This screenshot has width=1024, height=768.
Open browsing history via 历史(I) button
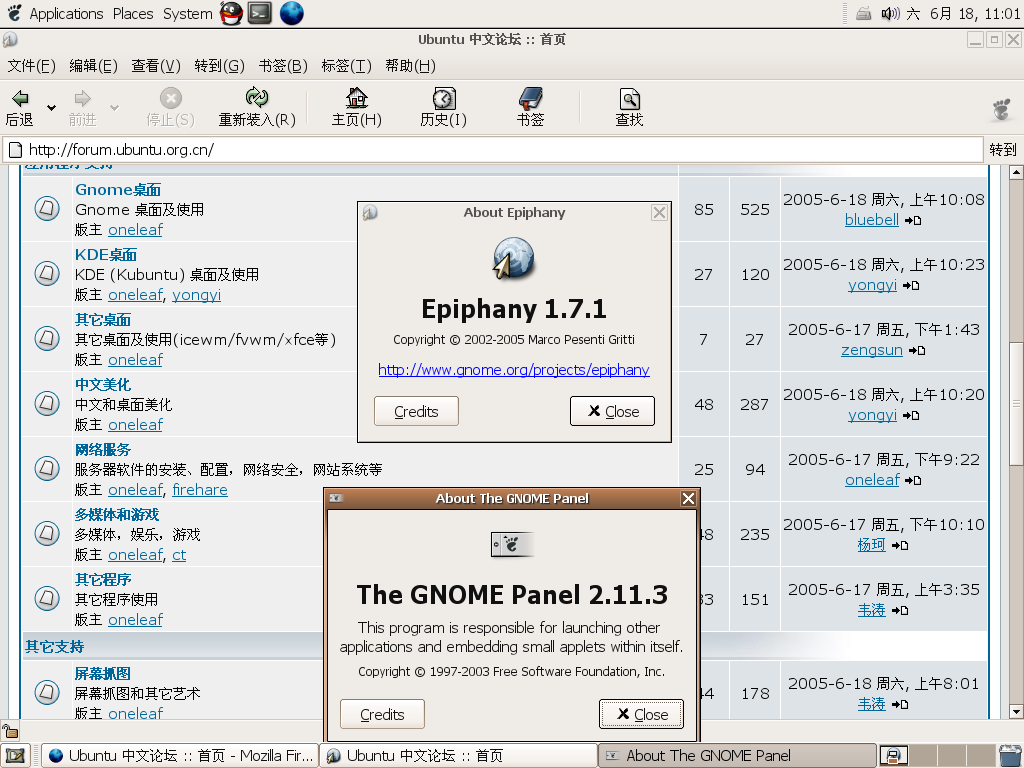443,108
